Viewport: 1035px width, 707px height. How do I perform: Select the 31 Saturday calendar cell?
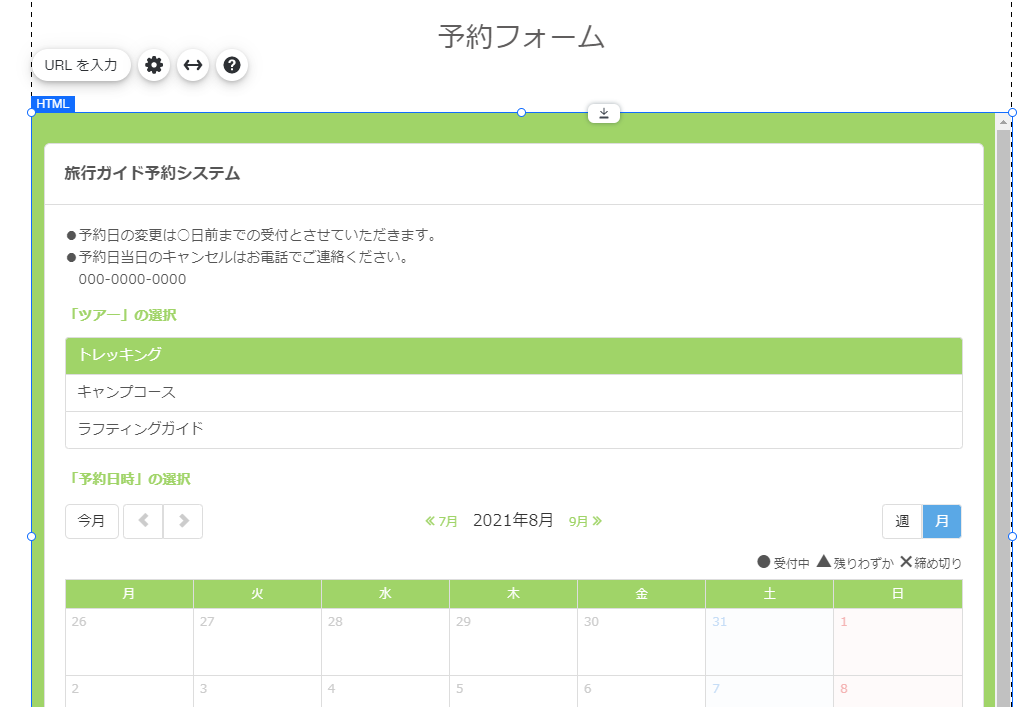coord(769,641)
